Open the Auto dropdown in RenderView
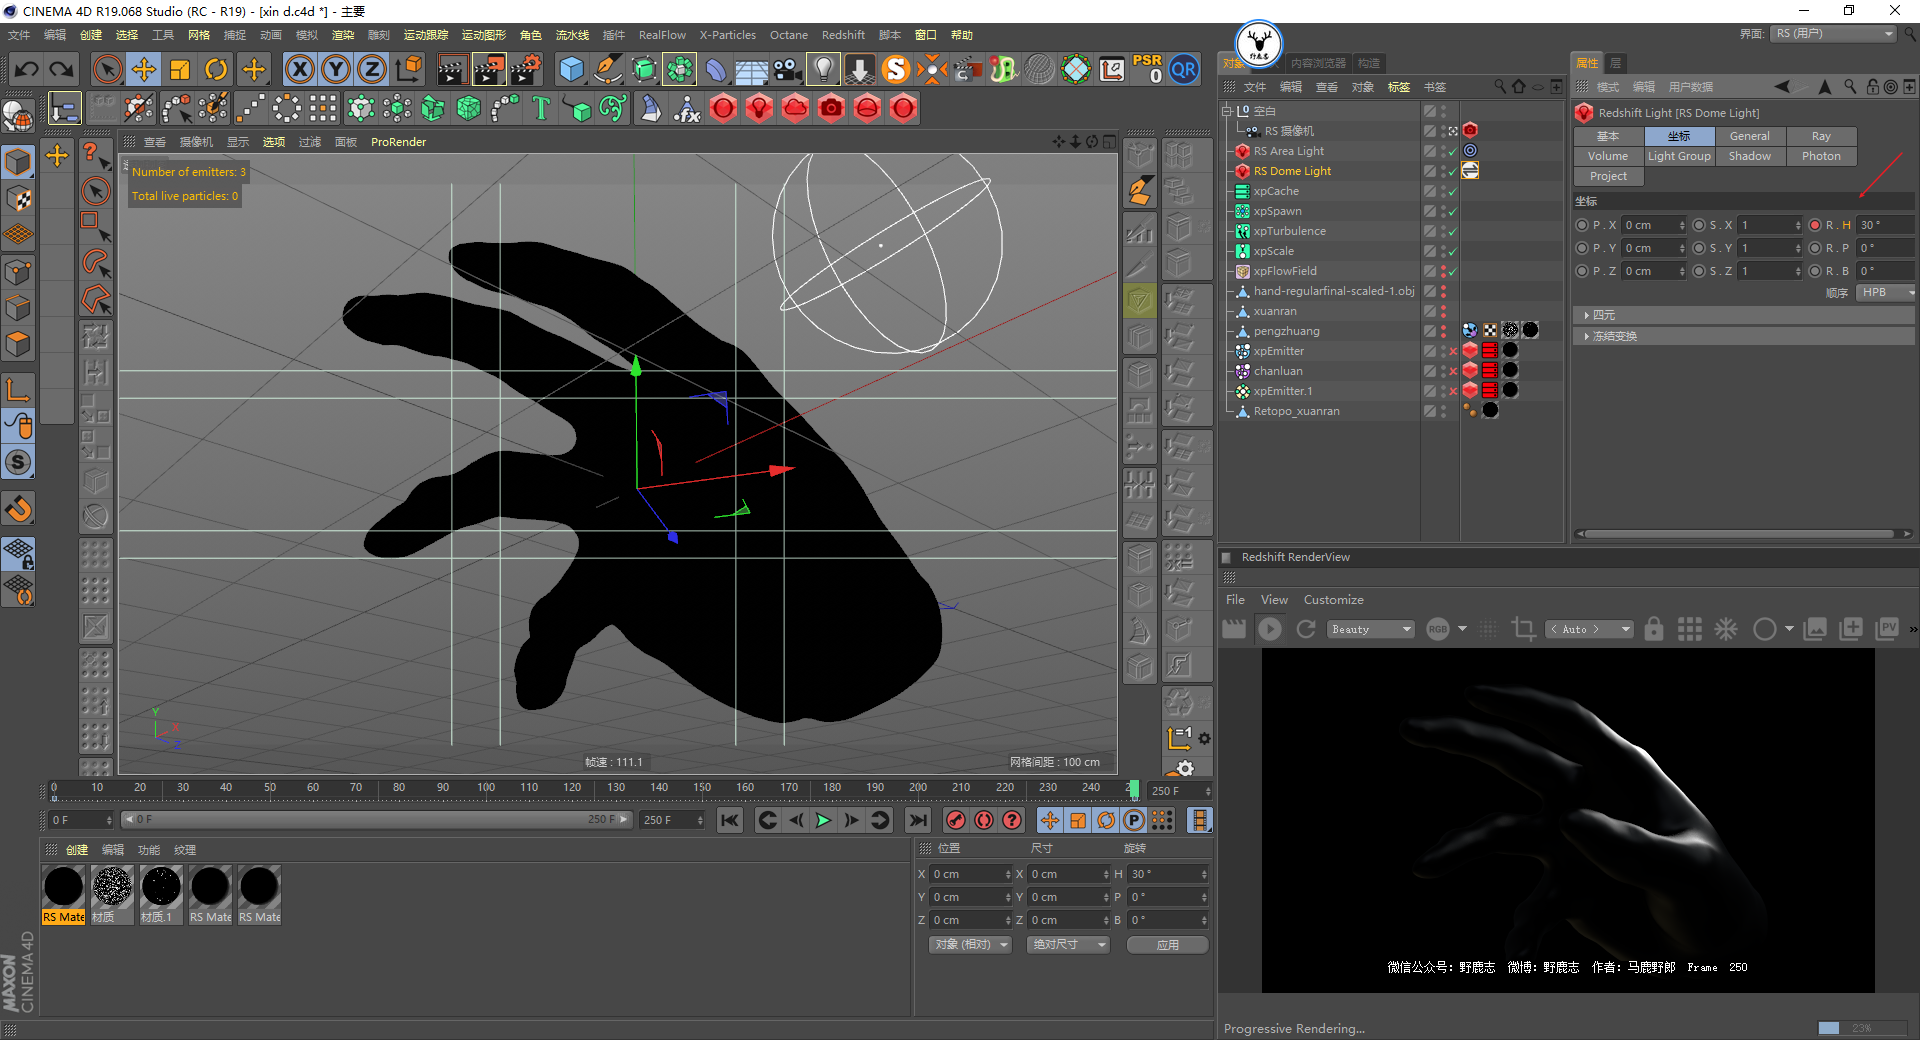Image resolution: width=1920 pixels, height=1040 pixels. click(x=1590, y=629)
